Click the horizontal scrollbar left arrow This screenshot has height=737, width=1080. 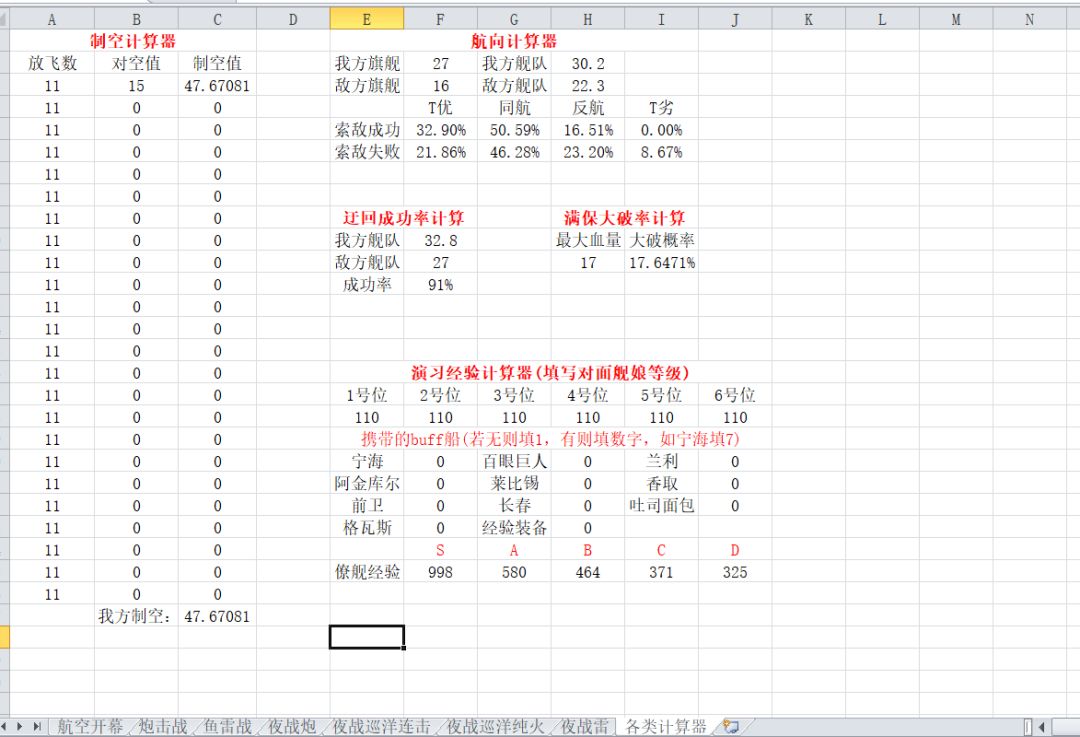1041,727
